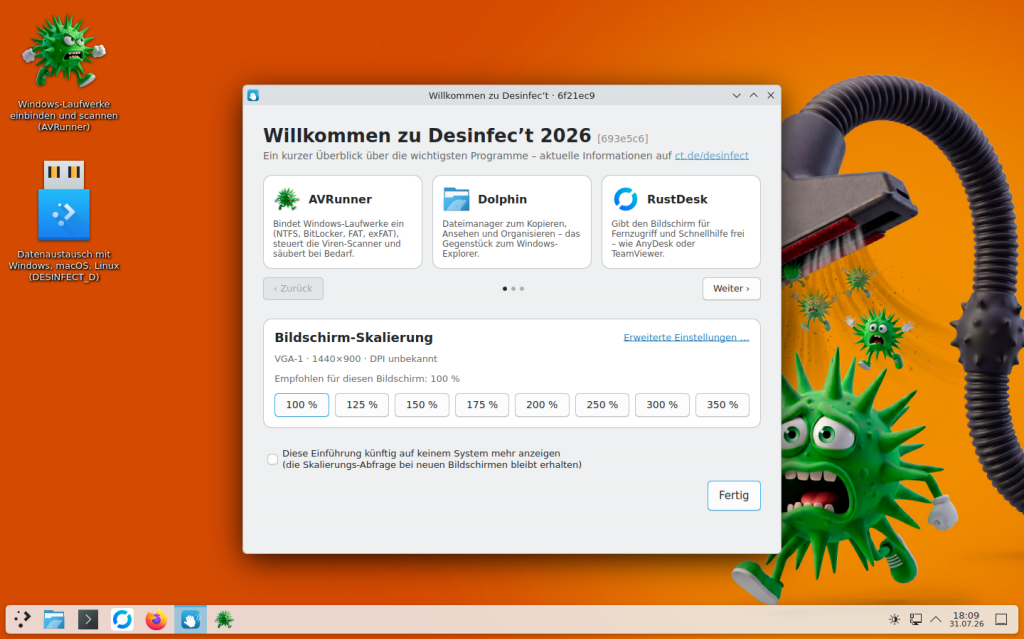Click the Dolphin folder card icon

pos(456,199)
